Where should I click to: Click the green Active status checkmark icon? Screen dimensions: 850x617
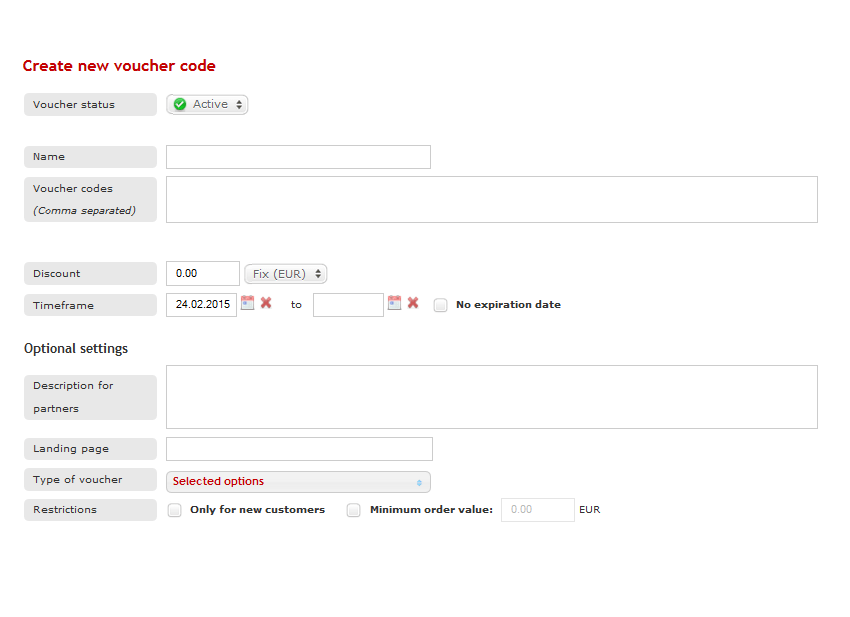180,104
